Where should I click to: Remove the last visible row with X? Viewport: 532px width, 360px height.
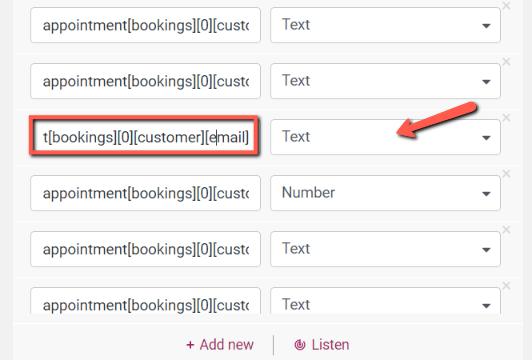tap(506, 286)
